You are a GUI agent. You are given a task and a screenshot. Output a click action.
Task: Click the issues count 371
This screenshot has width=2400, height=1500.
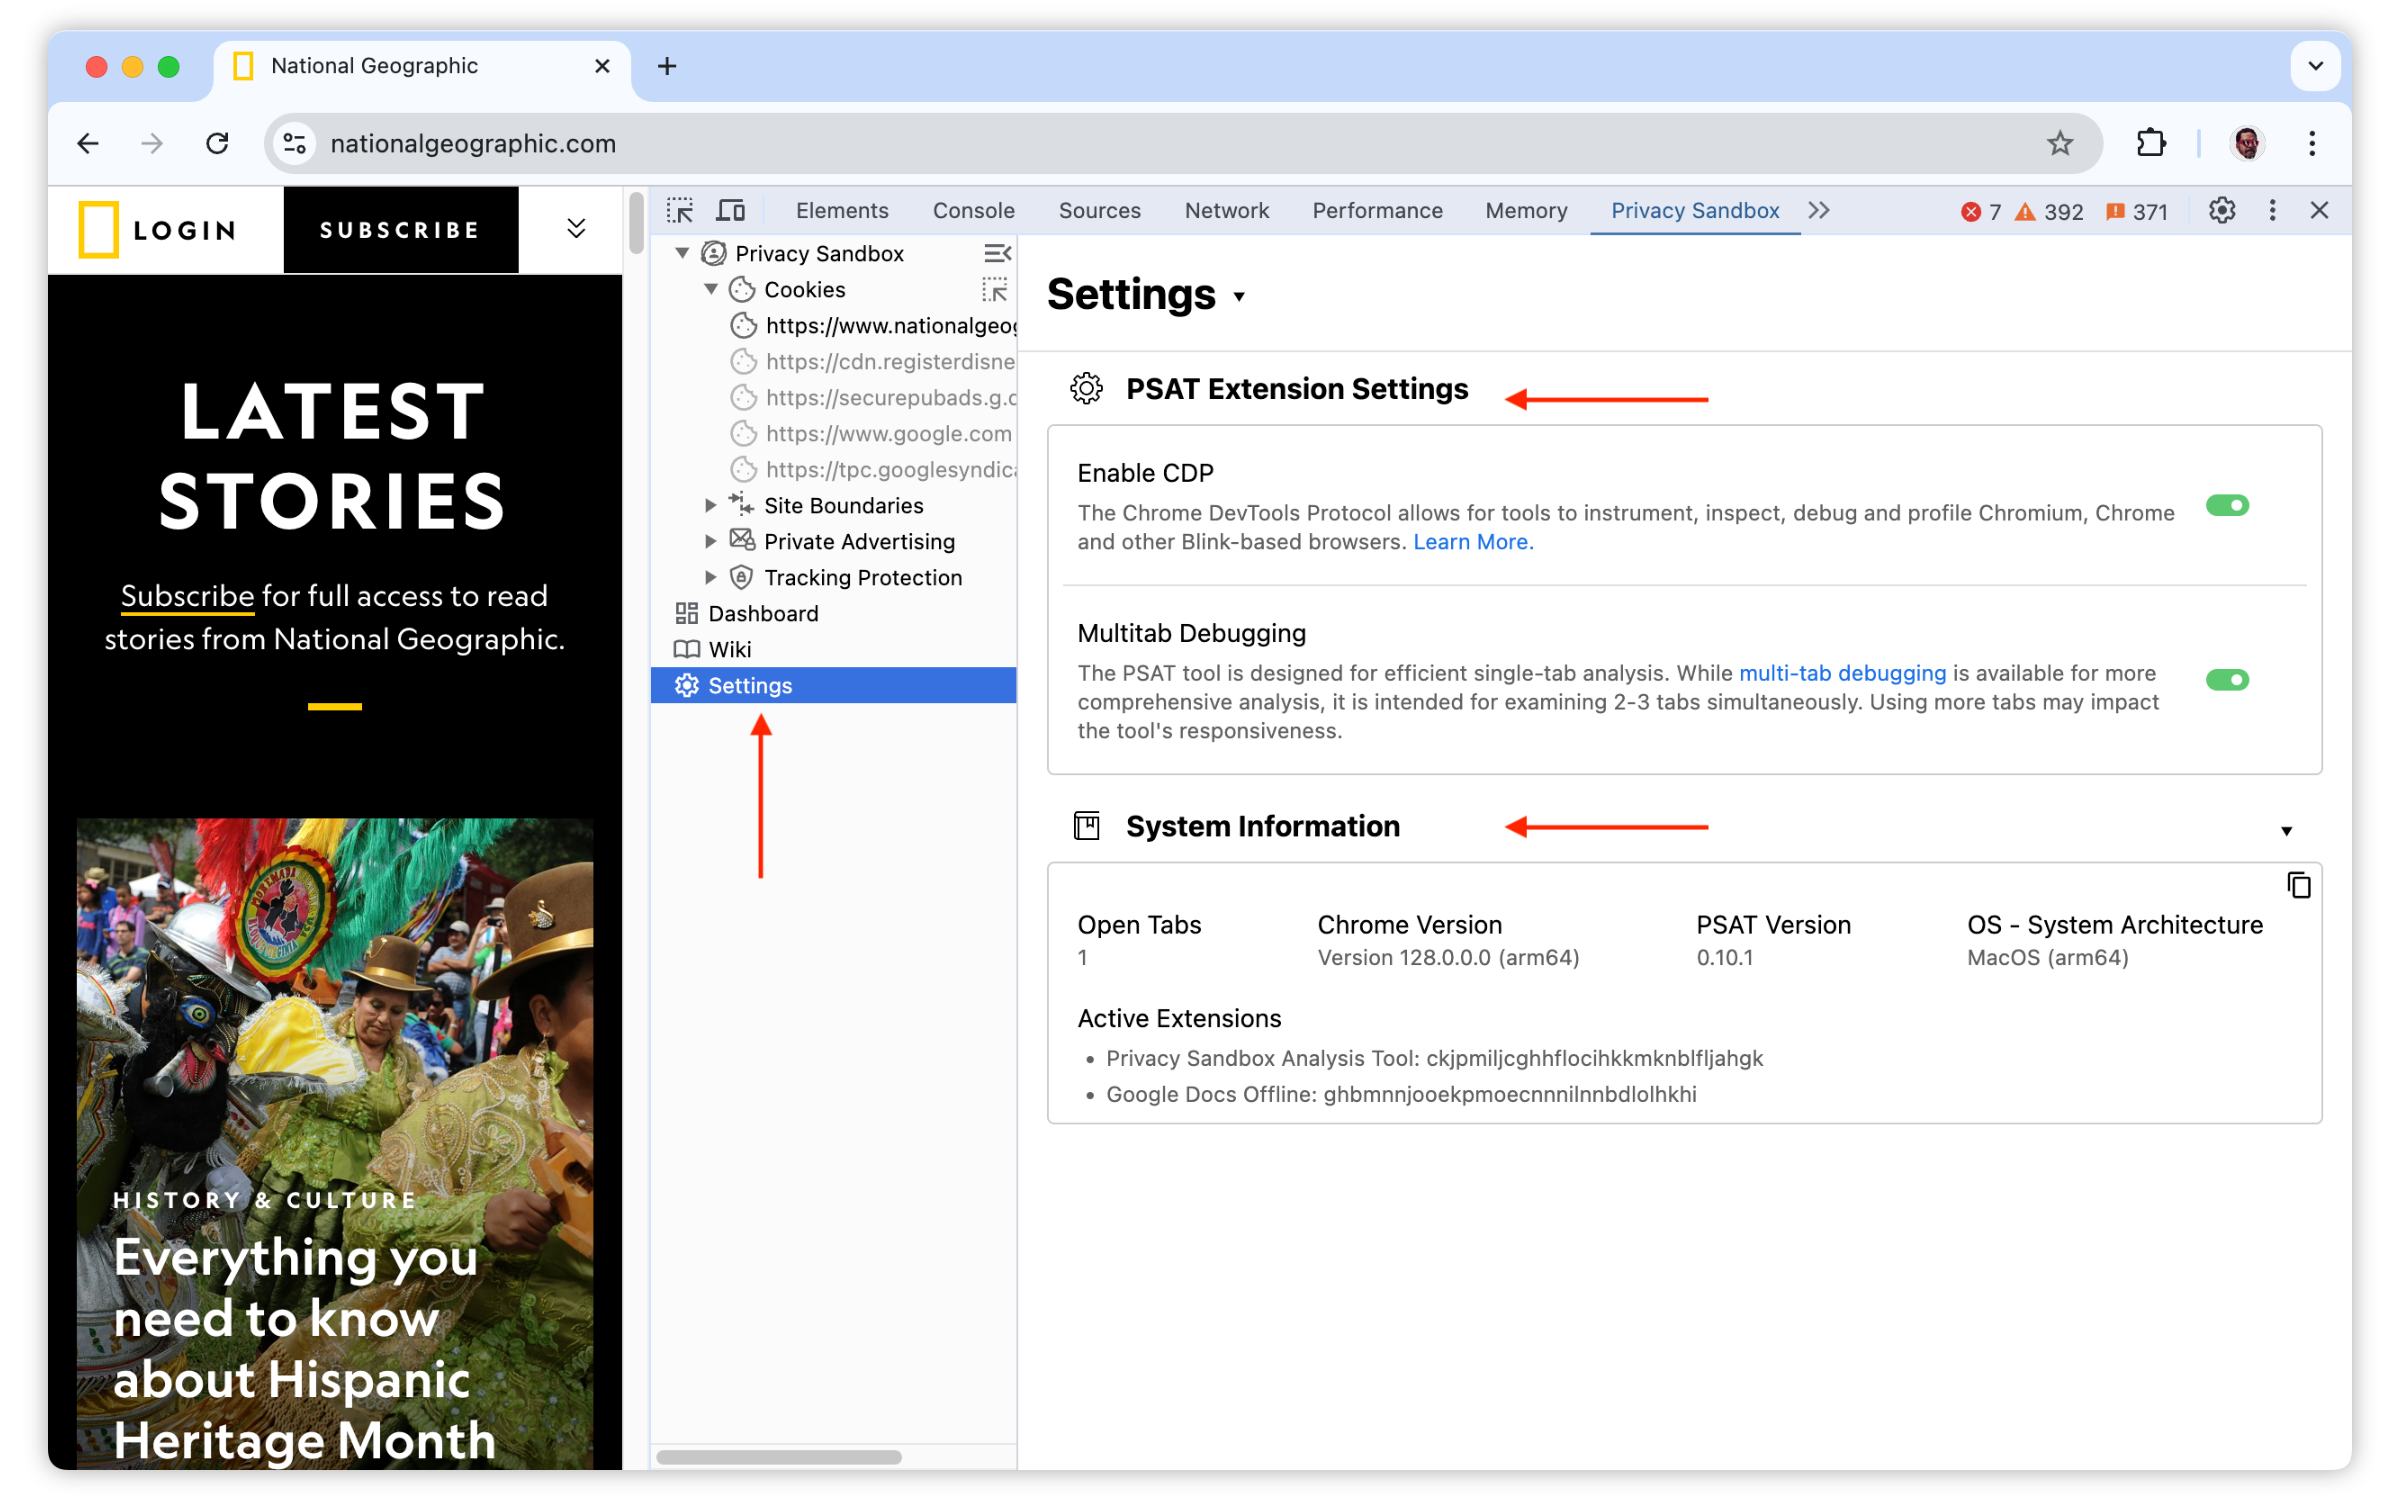click(x=2137, y=211)
